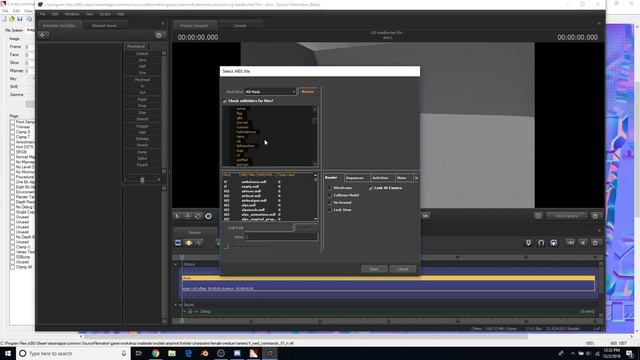Enable the Collision Model checkbox
Screen dimensions: 640x360
pos(330,196)
